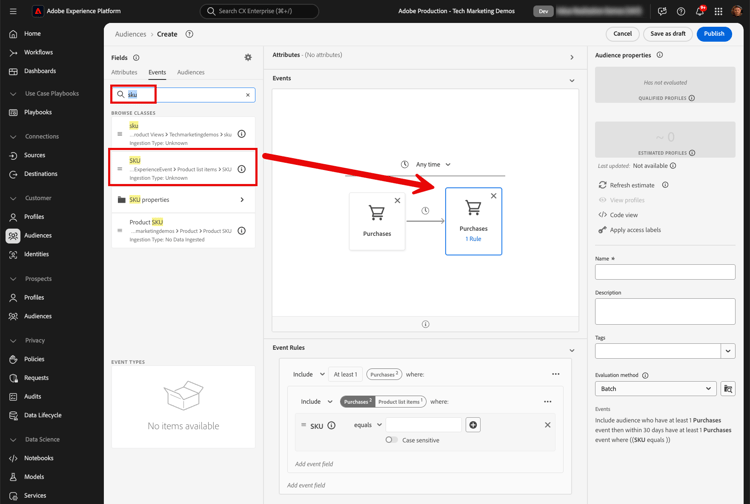Switch to the Attributes fields tab

pos(124,72)
